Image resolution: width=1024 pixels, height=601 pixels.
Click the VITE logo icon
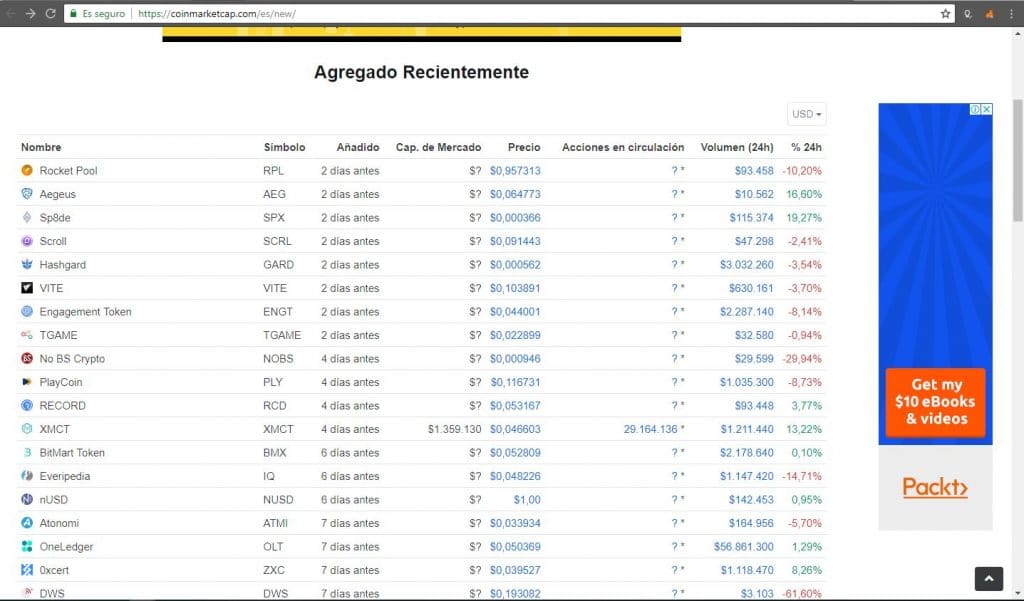coord(27,288)
